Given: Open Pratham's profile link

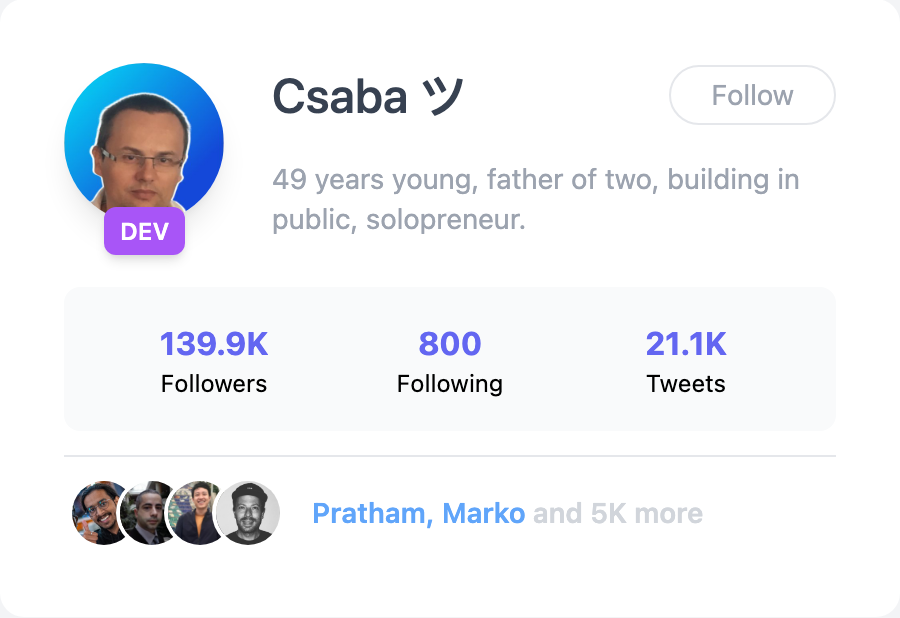Looking at the screenshot, I should (369, 514).
